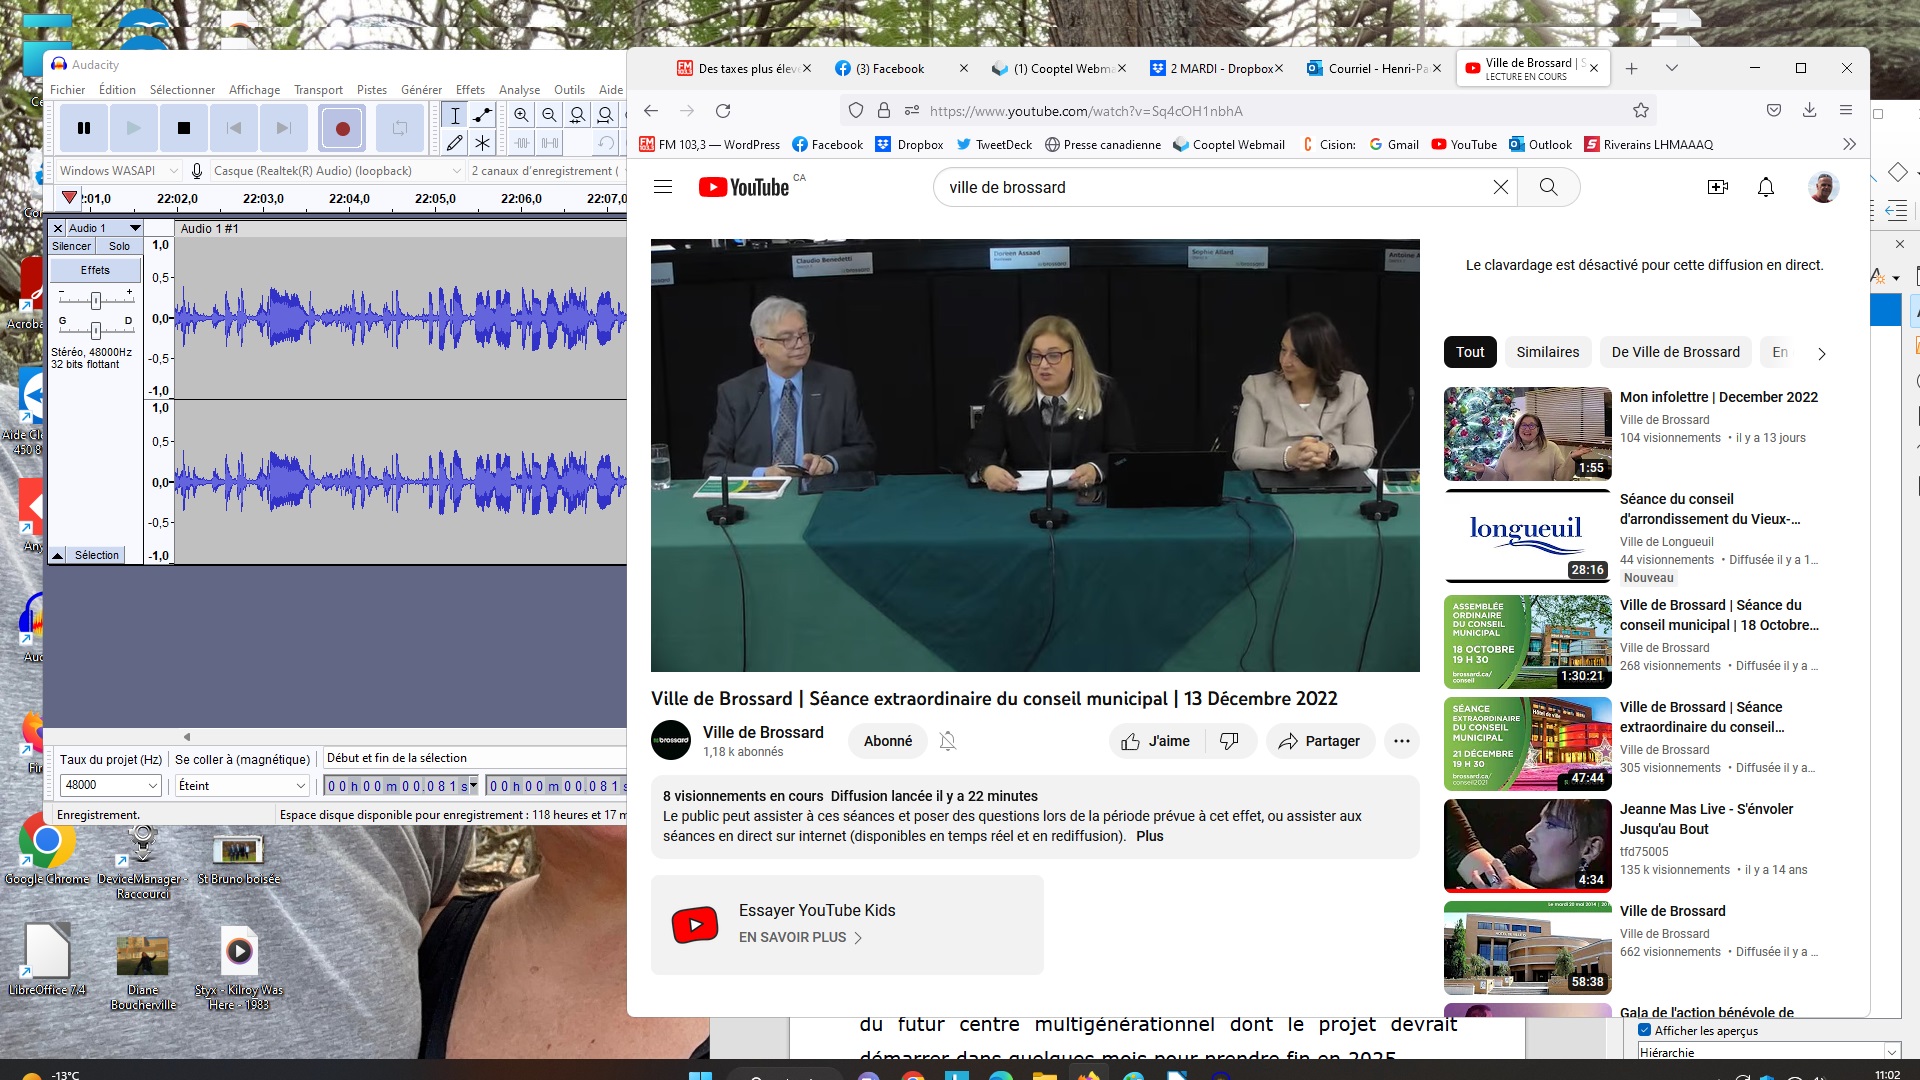
Task: Pause the Audacity recording
Action: 84,128
